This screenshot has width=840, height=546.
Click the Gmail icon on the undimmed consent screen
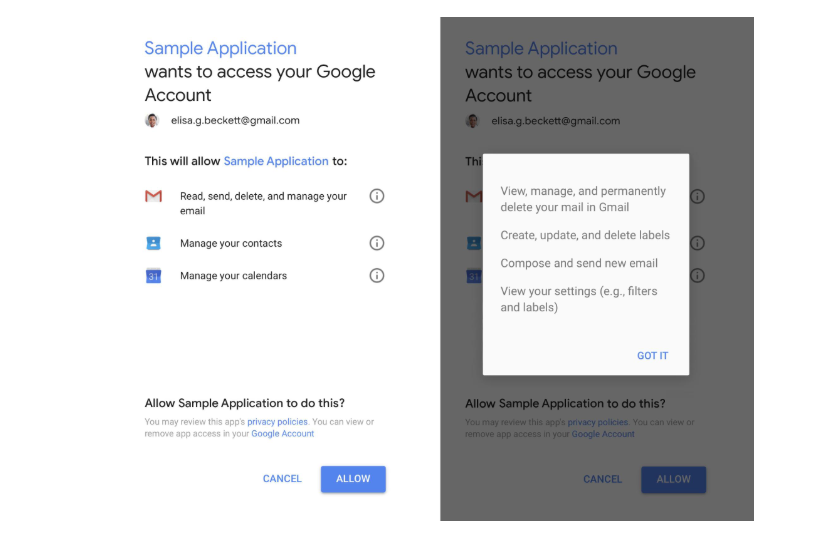[x=153, y=196]
